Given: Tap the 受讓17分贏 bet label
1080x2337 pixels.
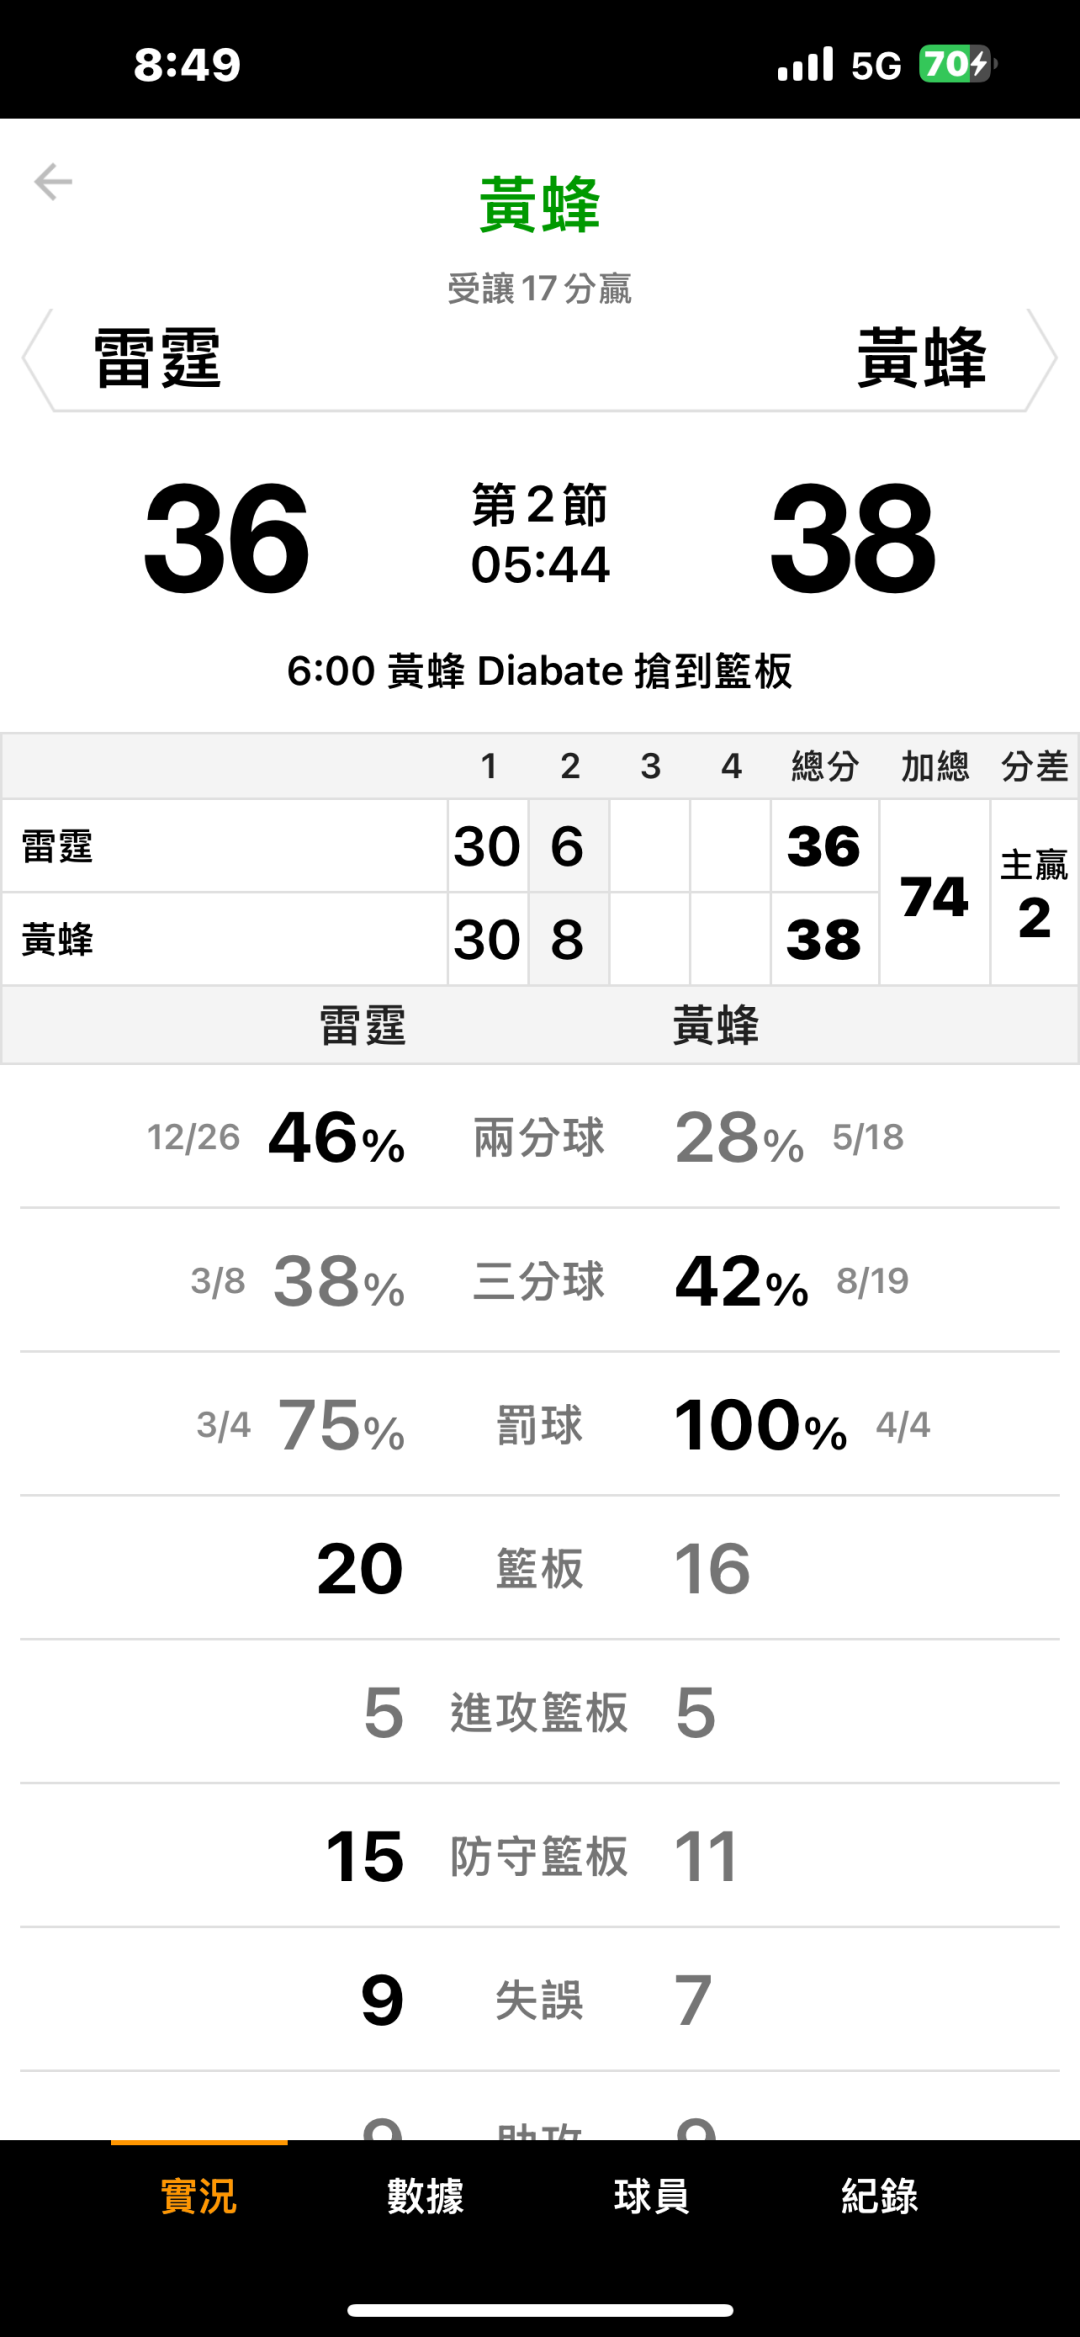Looking at the screenshot, I should pos(540,289).
